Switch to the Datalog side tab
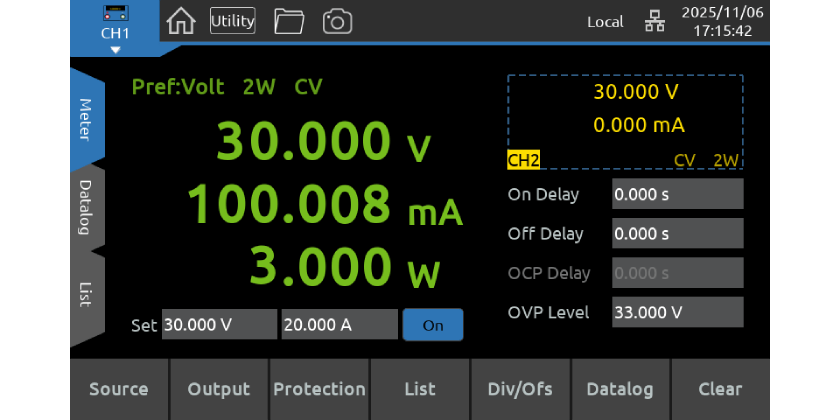This screenshot has width=840, height=420. click(86, 208)
